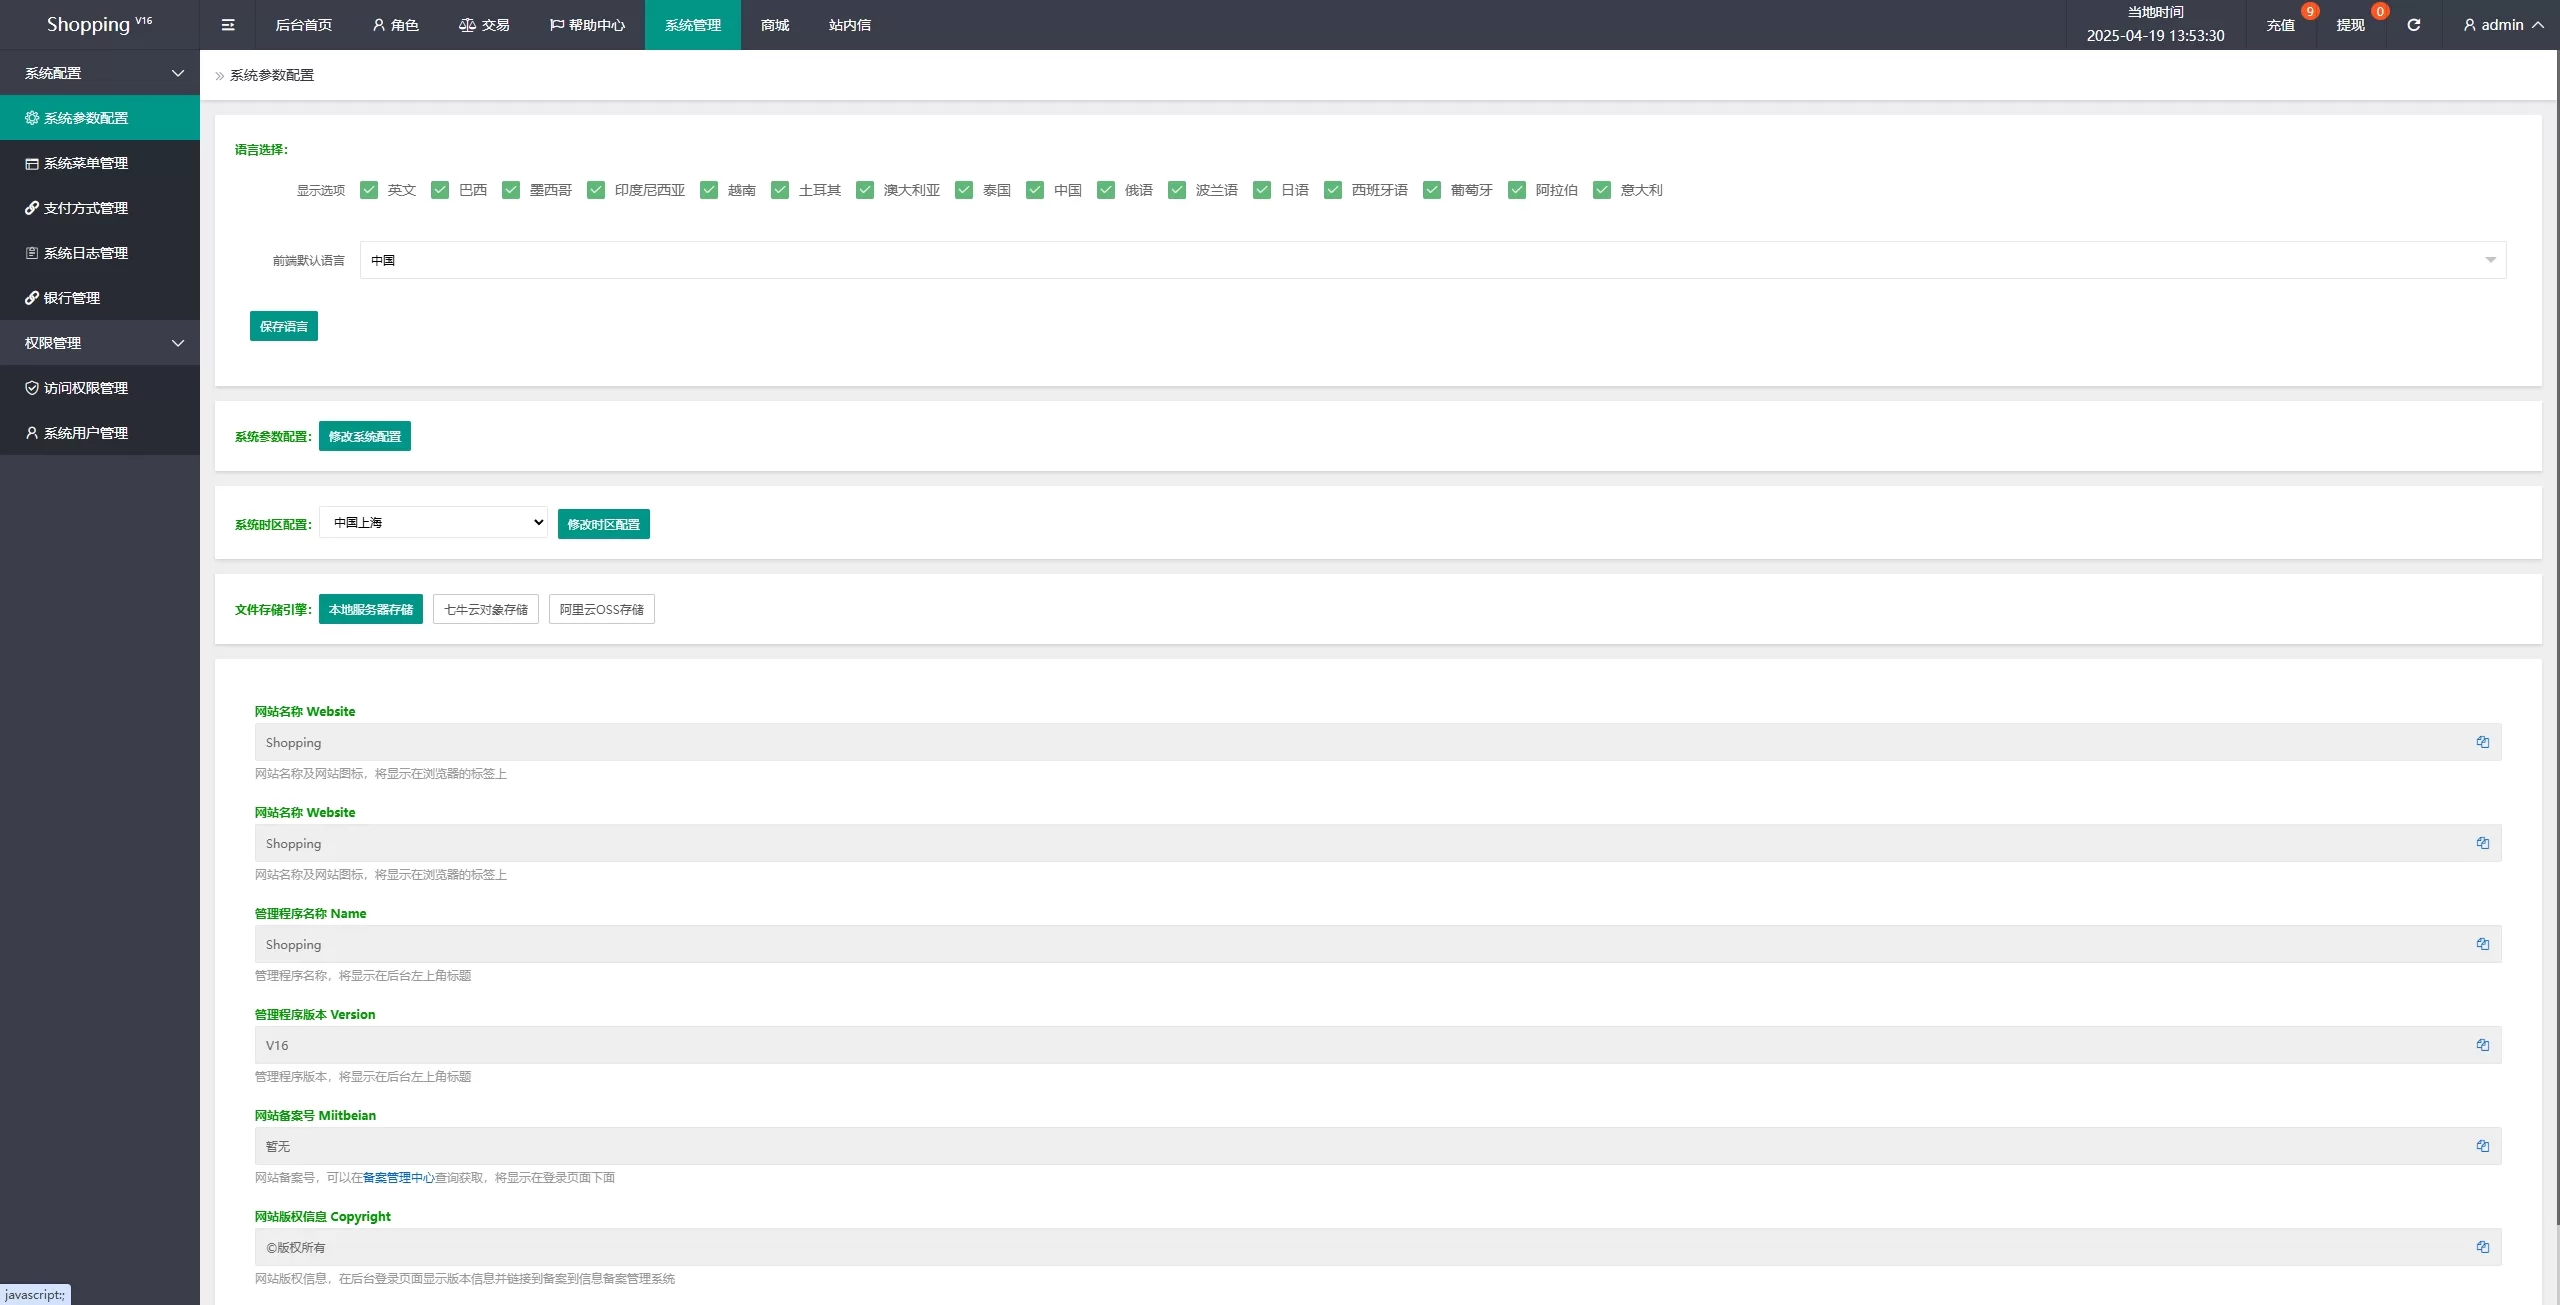2560x1305 pixels.
Task: Click copy icon in 管理程序名称 Name field
Action: point(2482,944)
